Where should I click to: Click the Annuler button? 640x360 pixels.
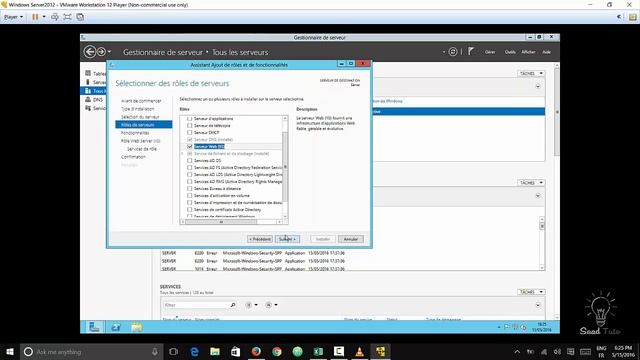tap(350, 239)
